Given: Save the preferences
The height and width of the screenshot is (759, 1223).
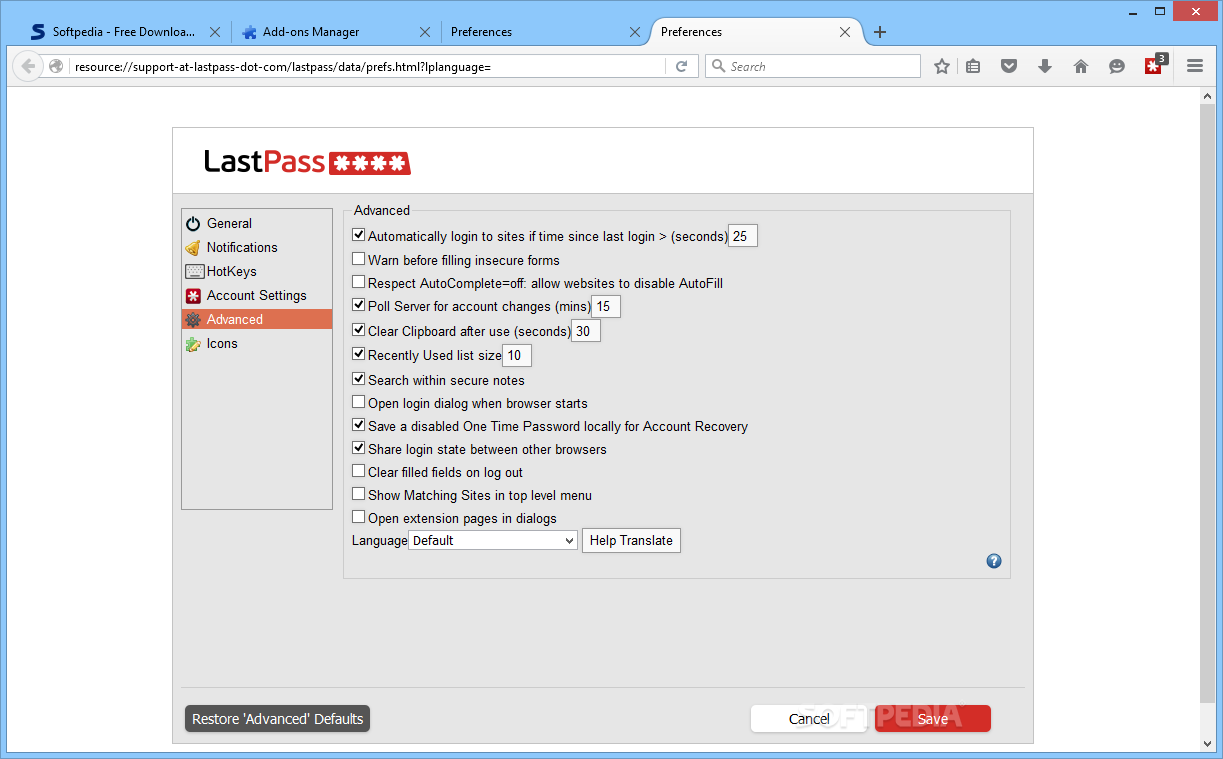Looking at the screenshot, I should click(933, 719).
